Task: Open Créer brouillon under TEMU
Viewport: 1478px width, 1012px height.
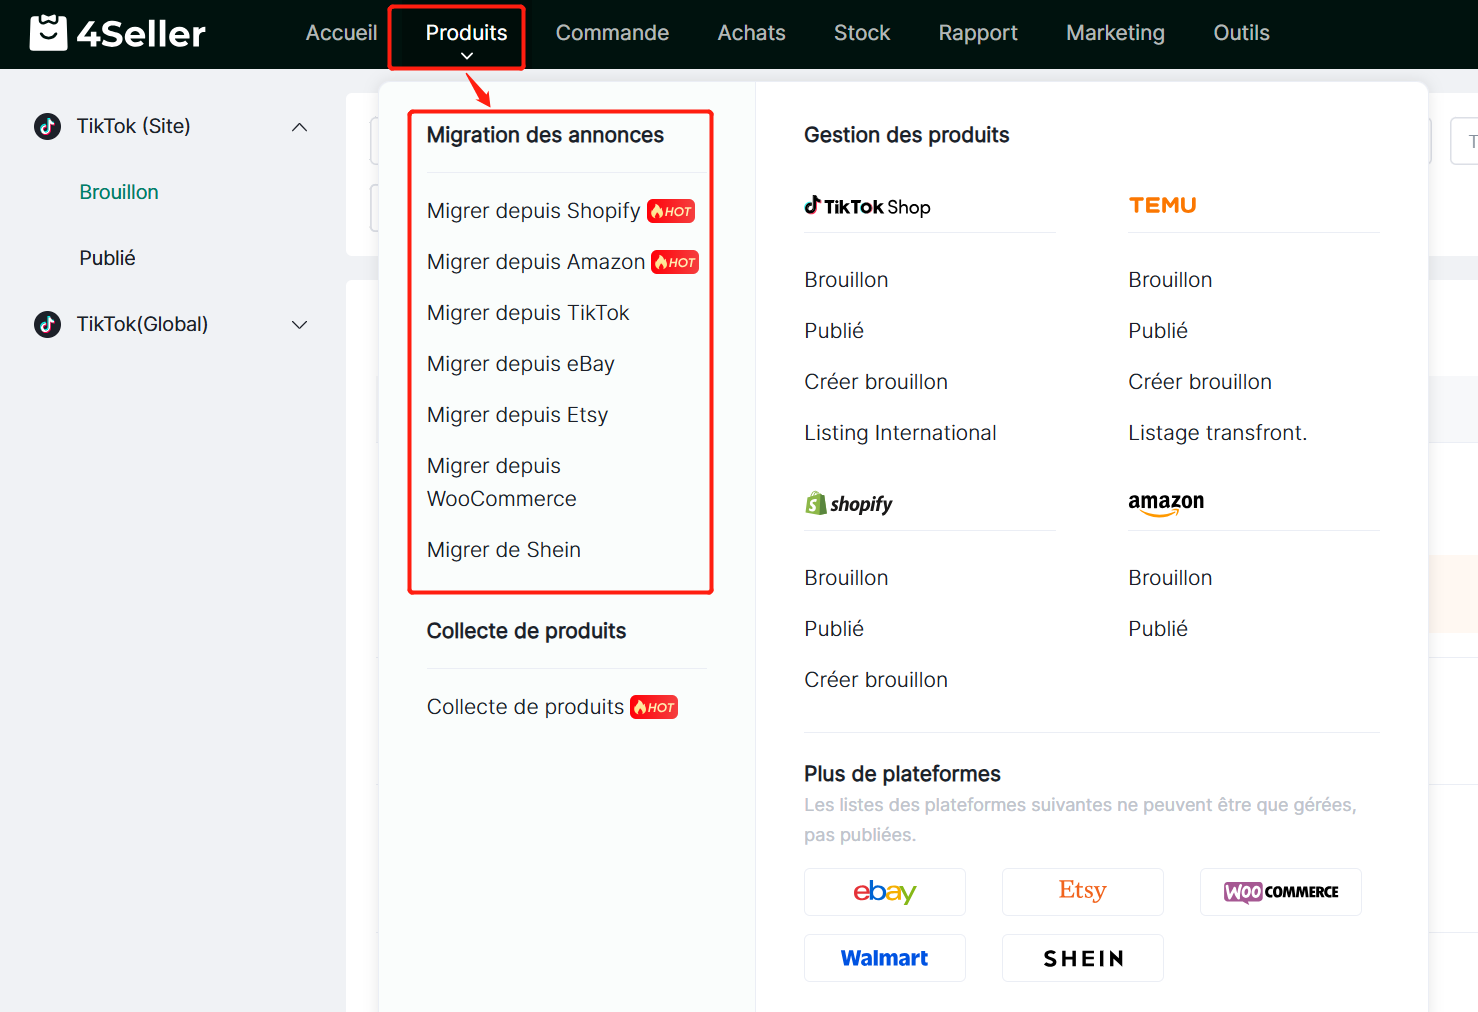Action: pyautogui.click(x=1200, y=382)
